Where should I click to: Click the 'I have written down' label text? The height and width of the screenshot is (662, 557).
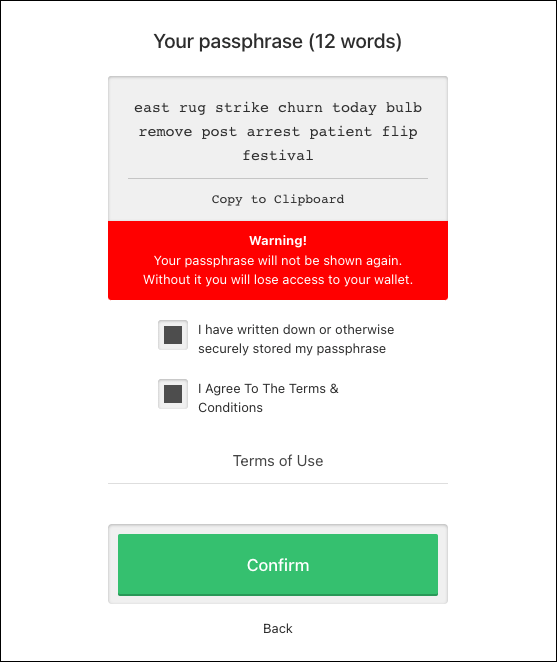pyautogui.click(x=296, y=339)
